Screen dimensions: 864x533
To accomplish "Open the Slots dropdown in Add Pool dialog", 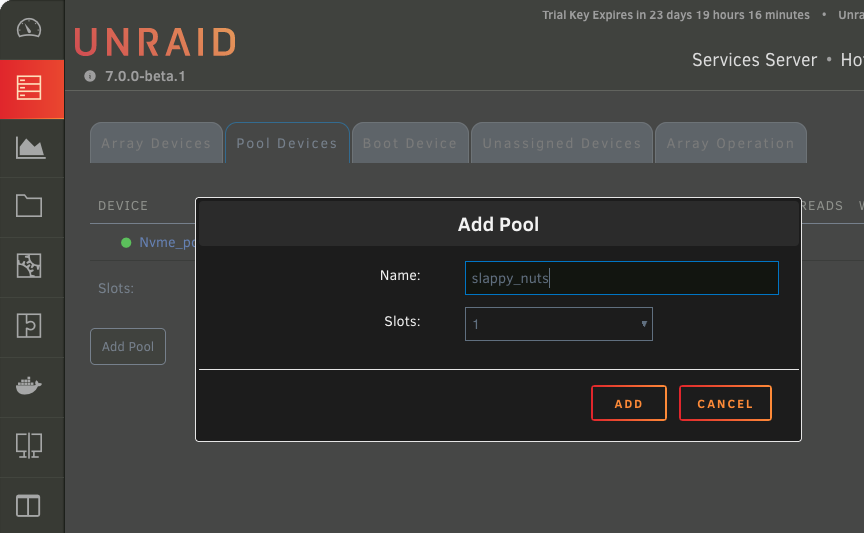I will tap(559, 324).
